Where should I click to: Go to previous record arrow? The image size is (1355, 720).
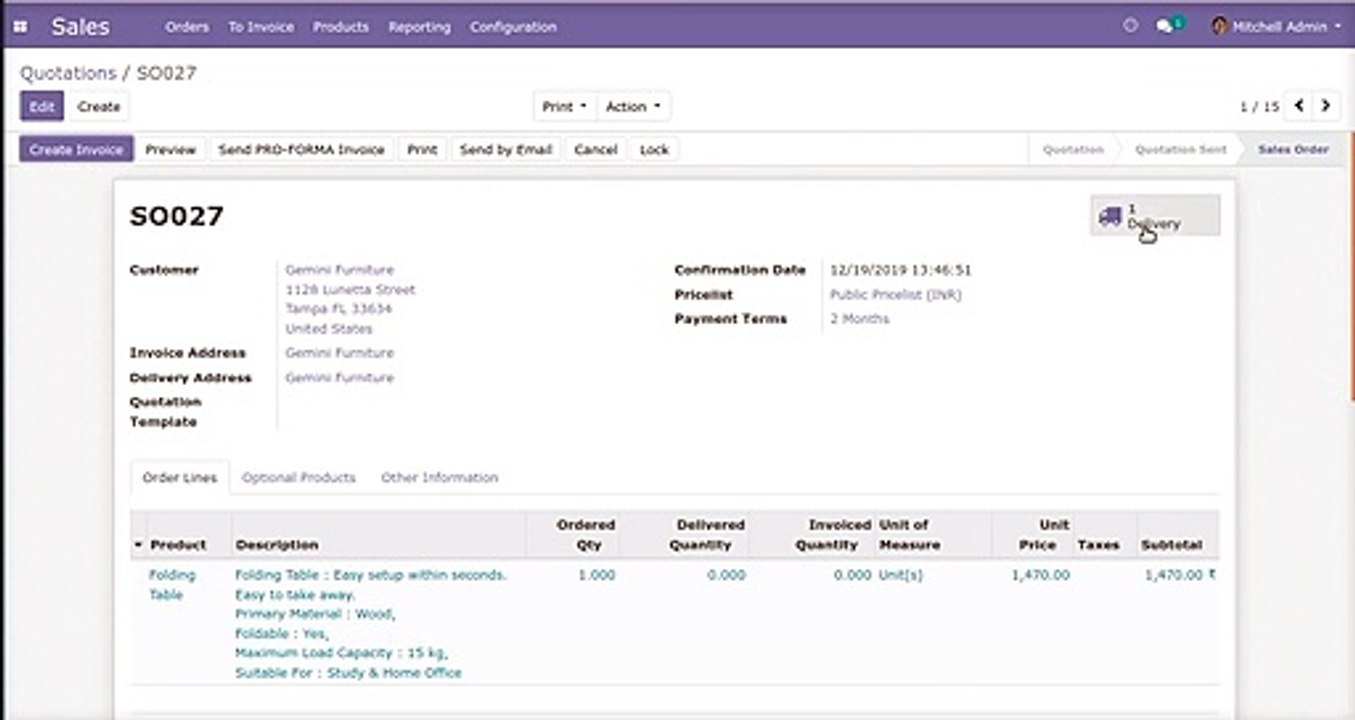click(1299, 105)
